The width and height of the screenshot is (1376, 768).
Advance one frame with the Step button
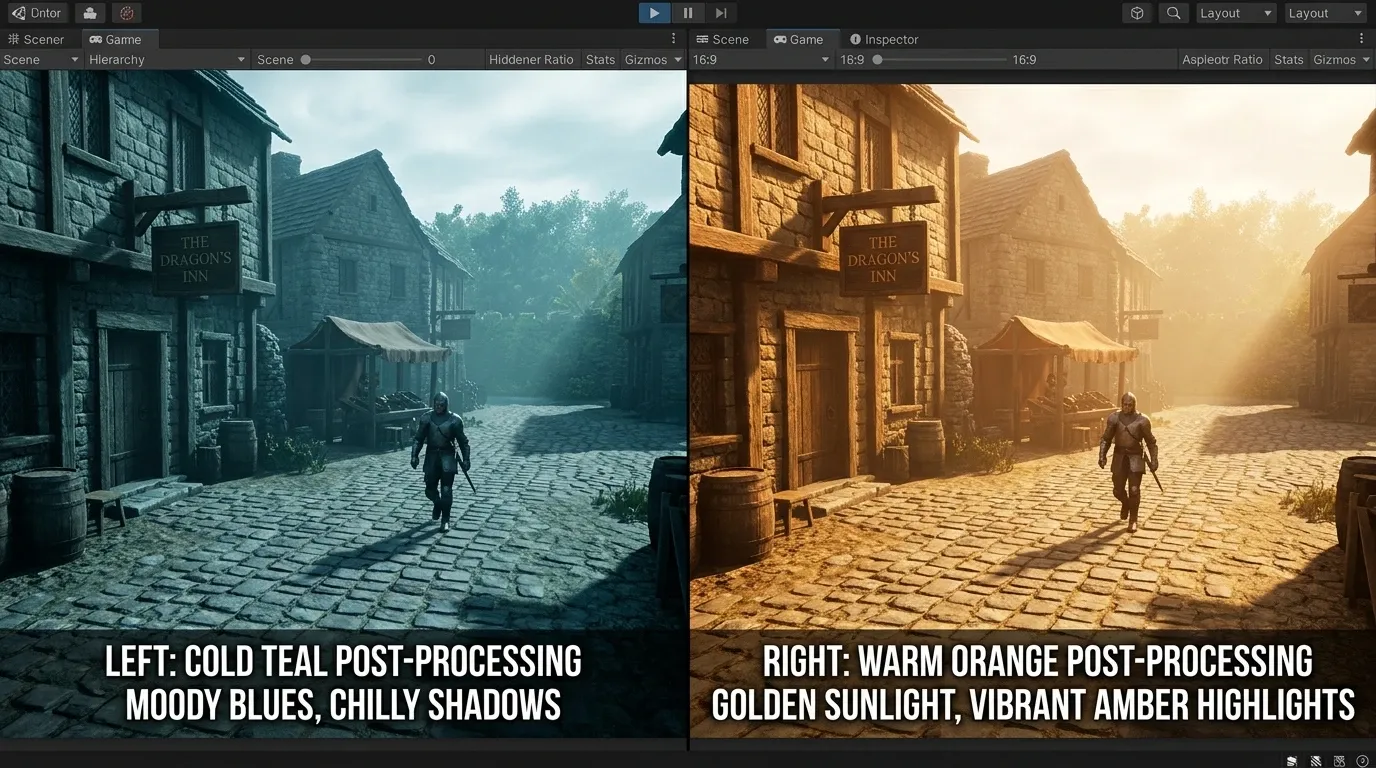(721, 13)
